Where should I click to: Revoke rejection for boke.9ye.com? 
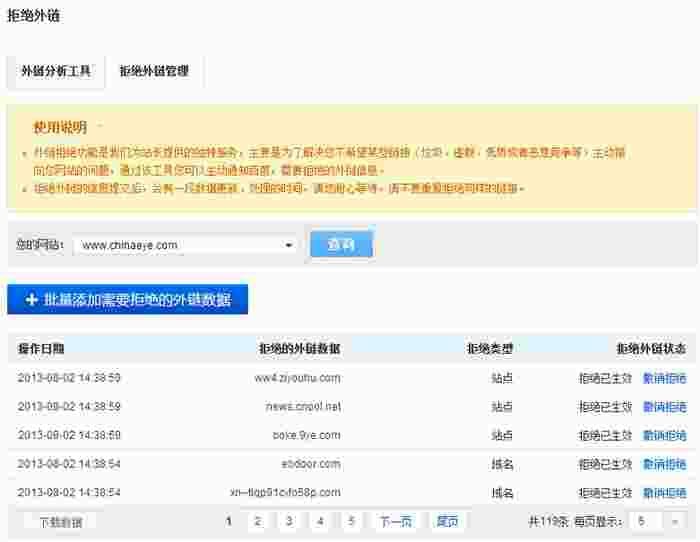click(x=664, y=435)
